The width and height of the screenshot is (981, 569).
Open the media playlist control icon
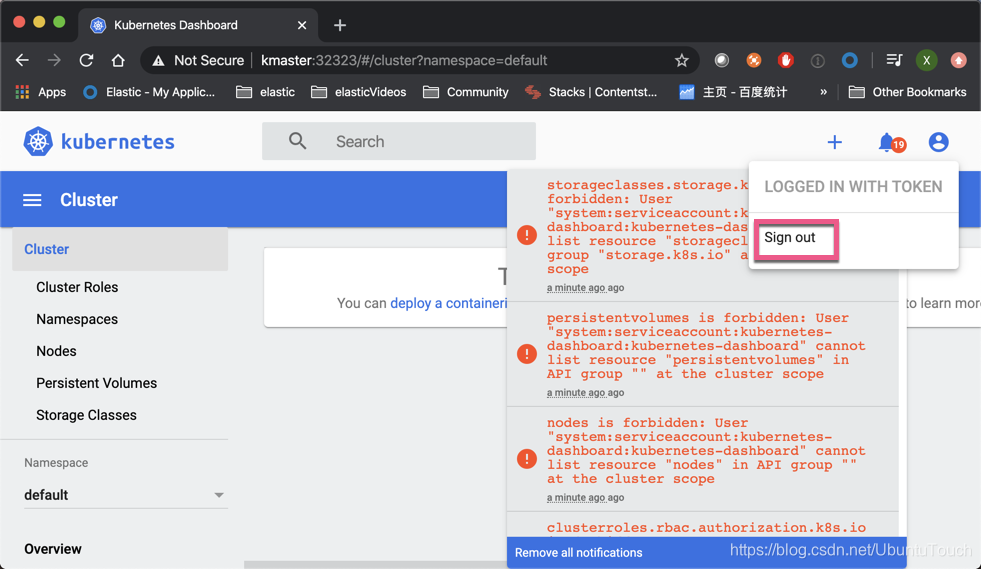click(x=895, y=60)
